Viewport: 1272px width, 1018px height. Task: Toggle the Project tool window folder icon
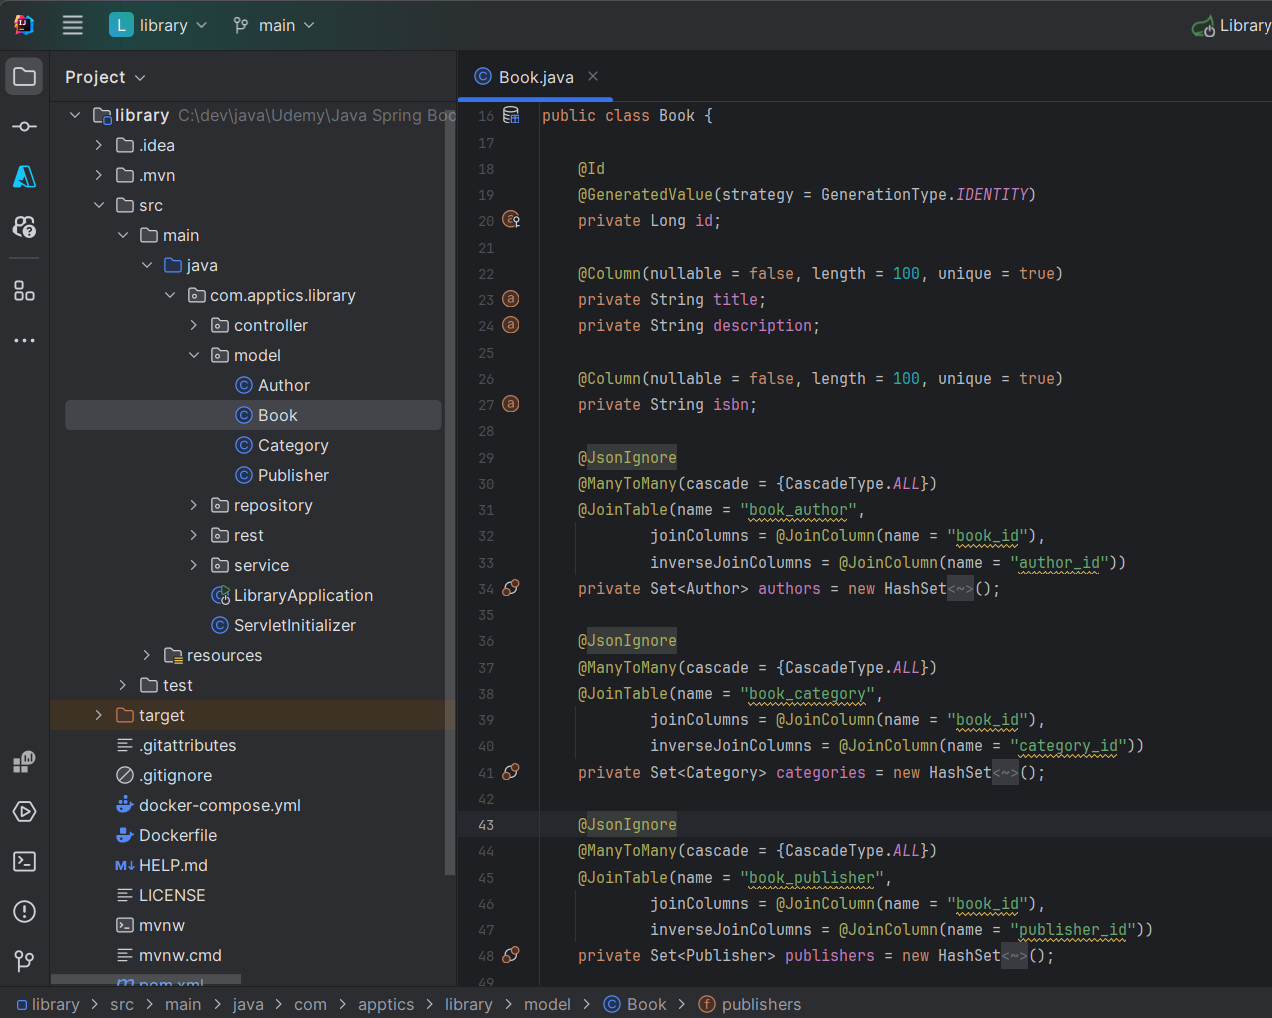pyautogui.click(x=25, y=77)
